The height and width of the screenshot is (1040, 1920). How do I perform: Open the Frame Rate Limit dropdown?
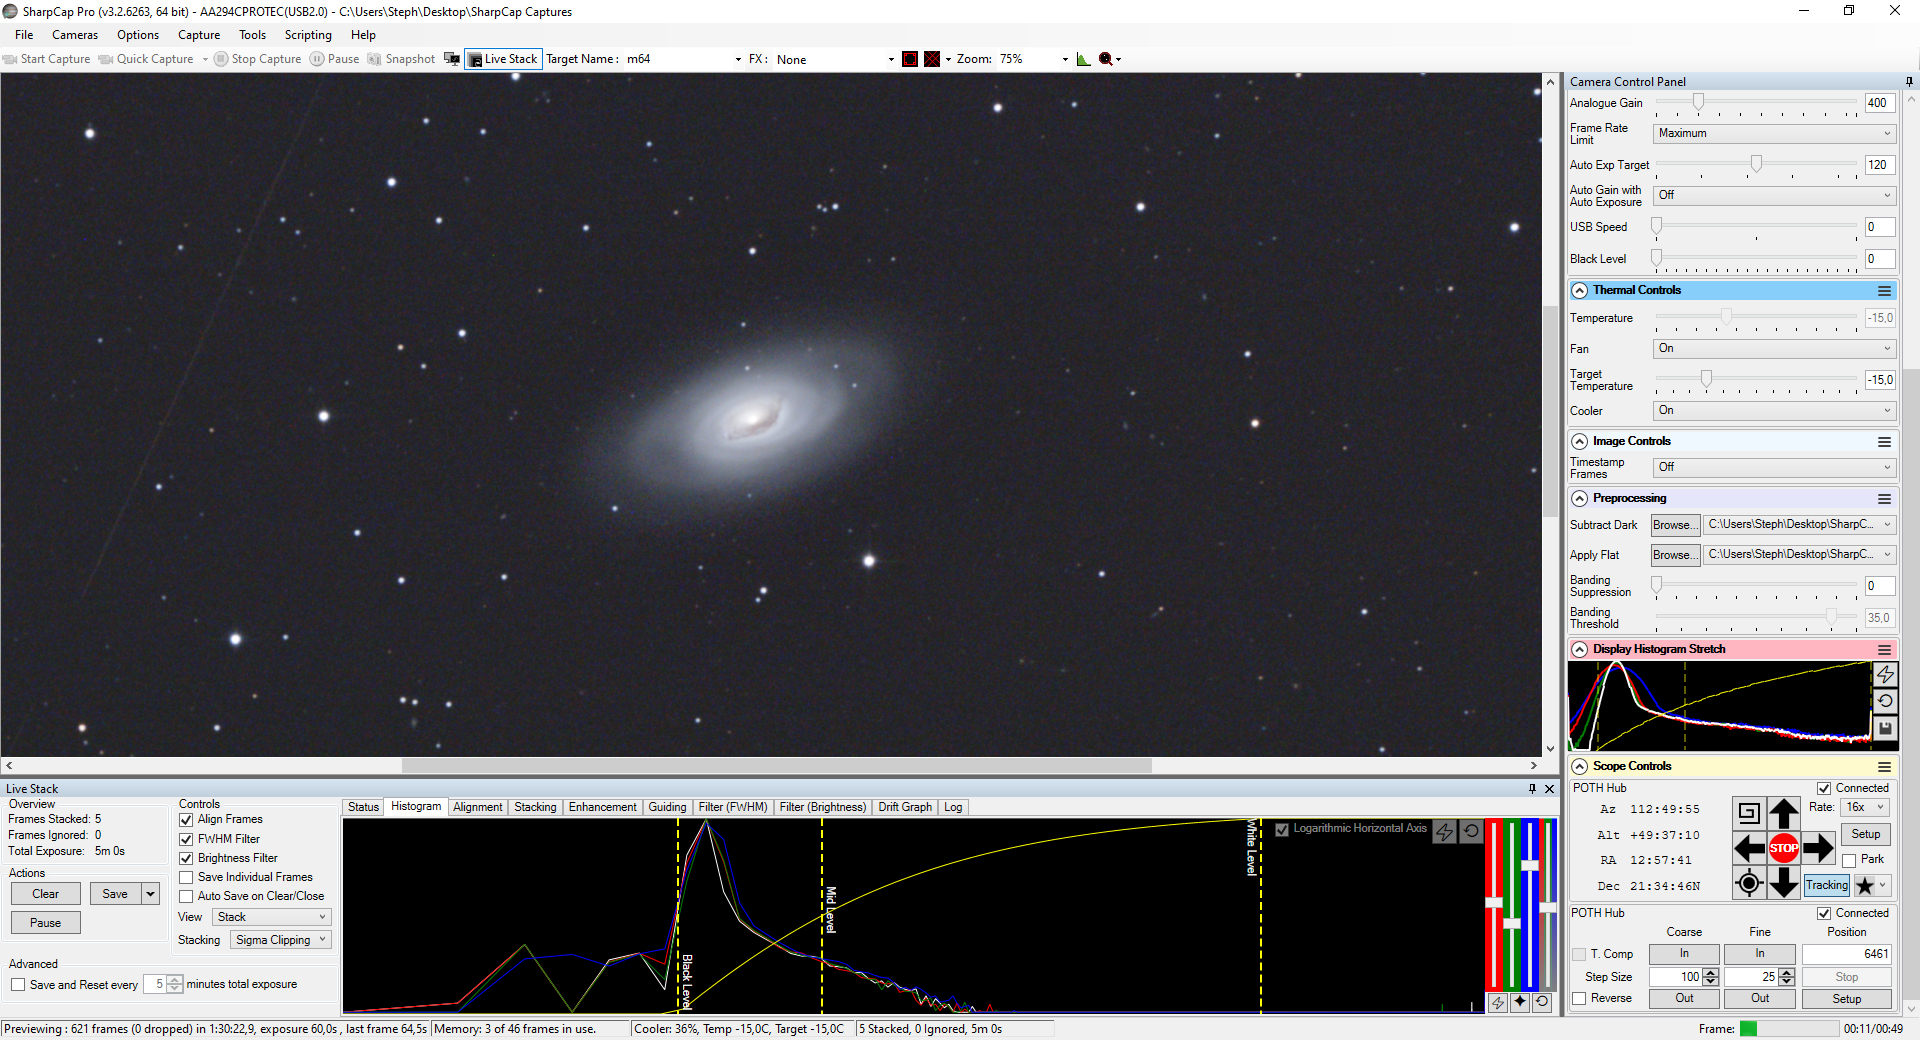coord(1774,133)
